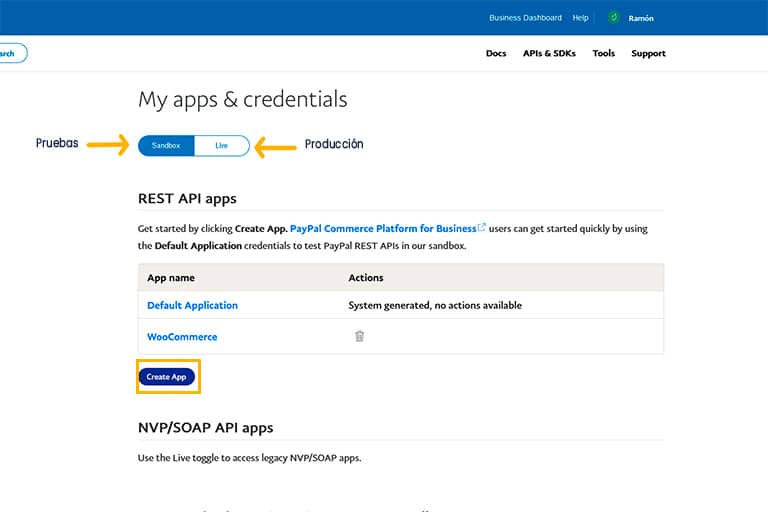Delete the WooCommerce app via trash icon
The width and height of the screenshot is (768, 512).
(360, 336)
